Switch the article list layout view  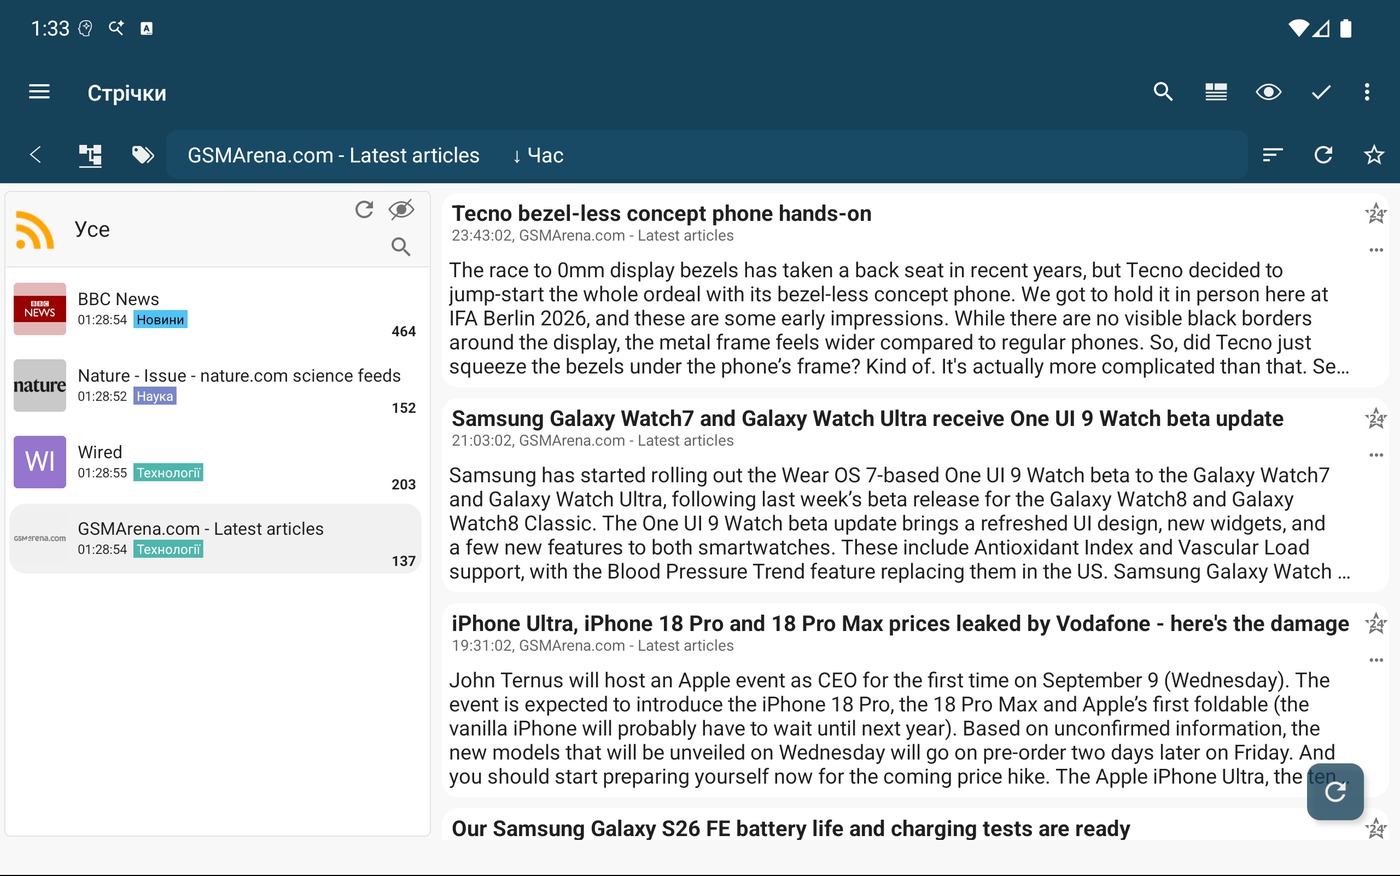point(1216,92)
